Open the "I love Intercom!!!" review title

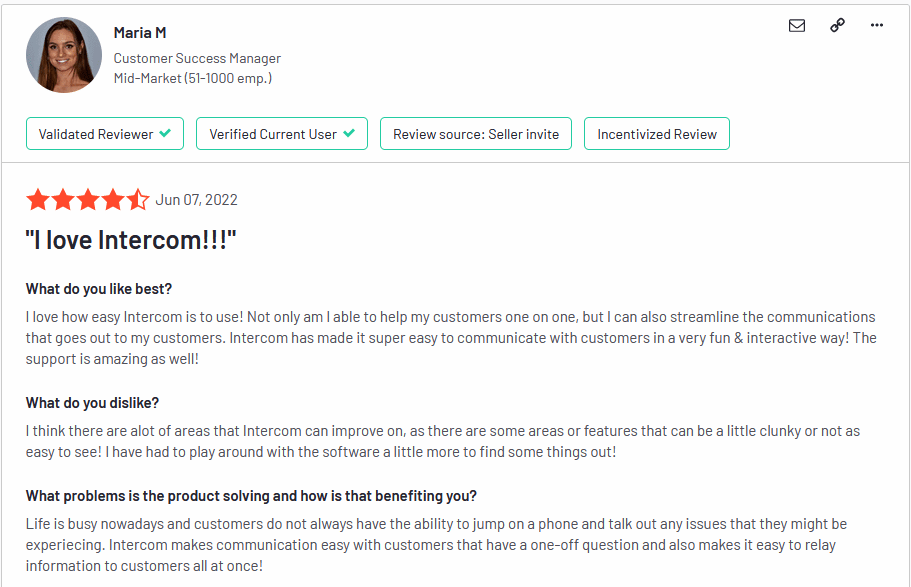pyautogui.click(x=131, y=240)
